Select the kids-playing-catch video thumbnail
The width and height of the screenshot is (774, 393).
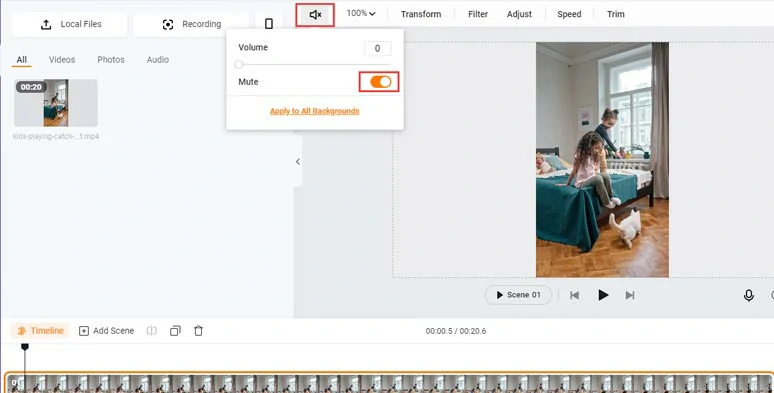[x=56, y=103]
